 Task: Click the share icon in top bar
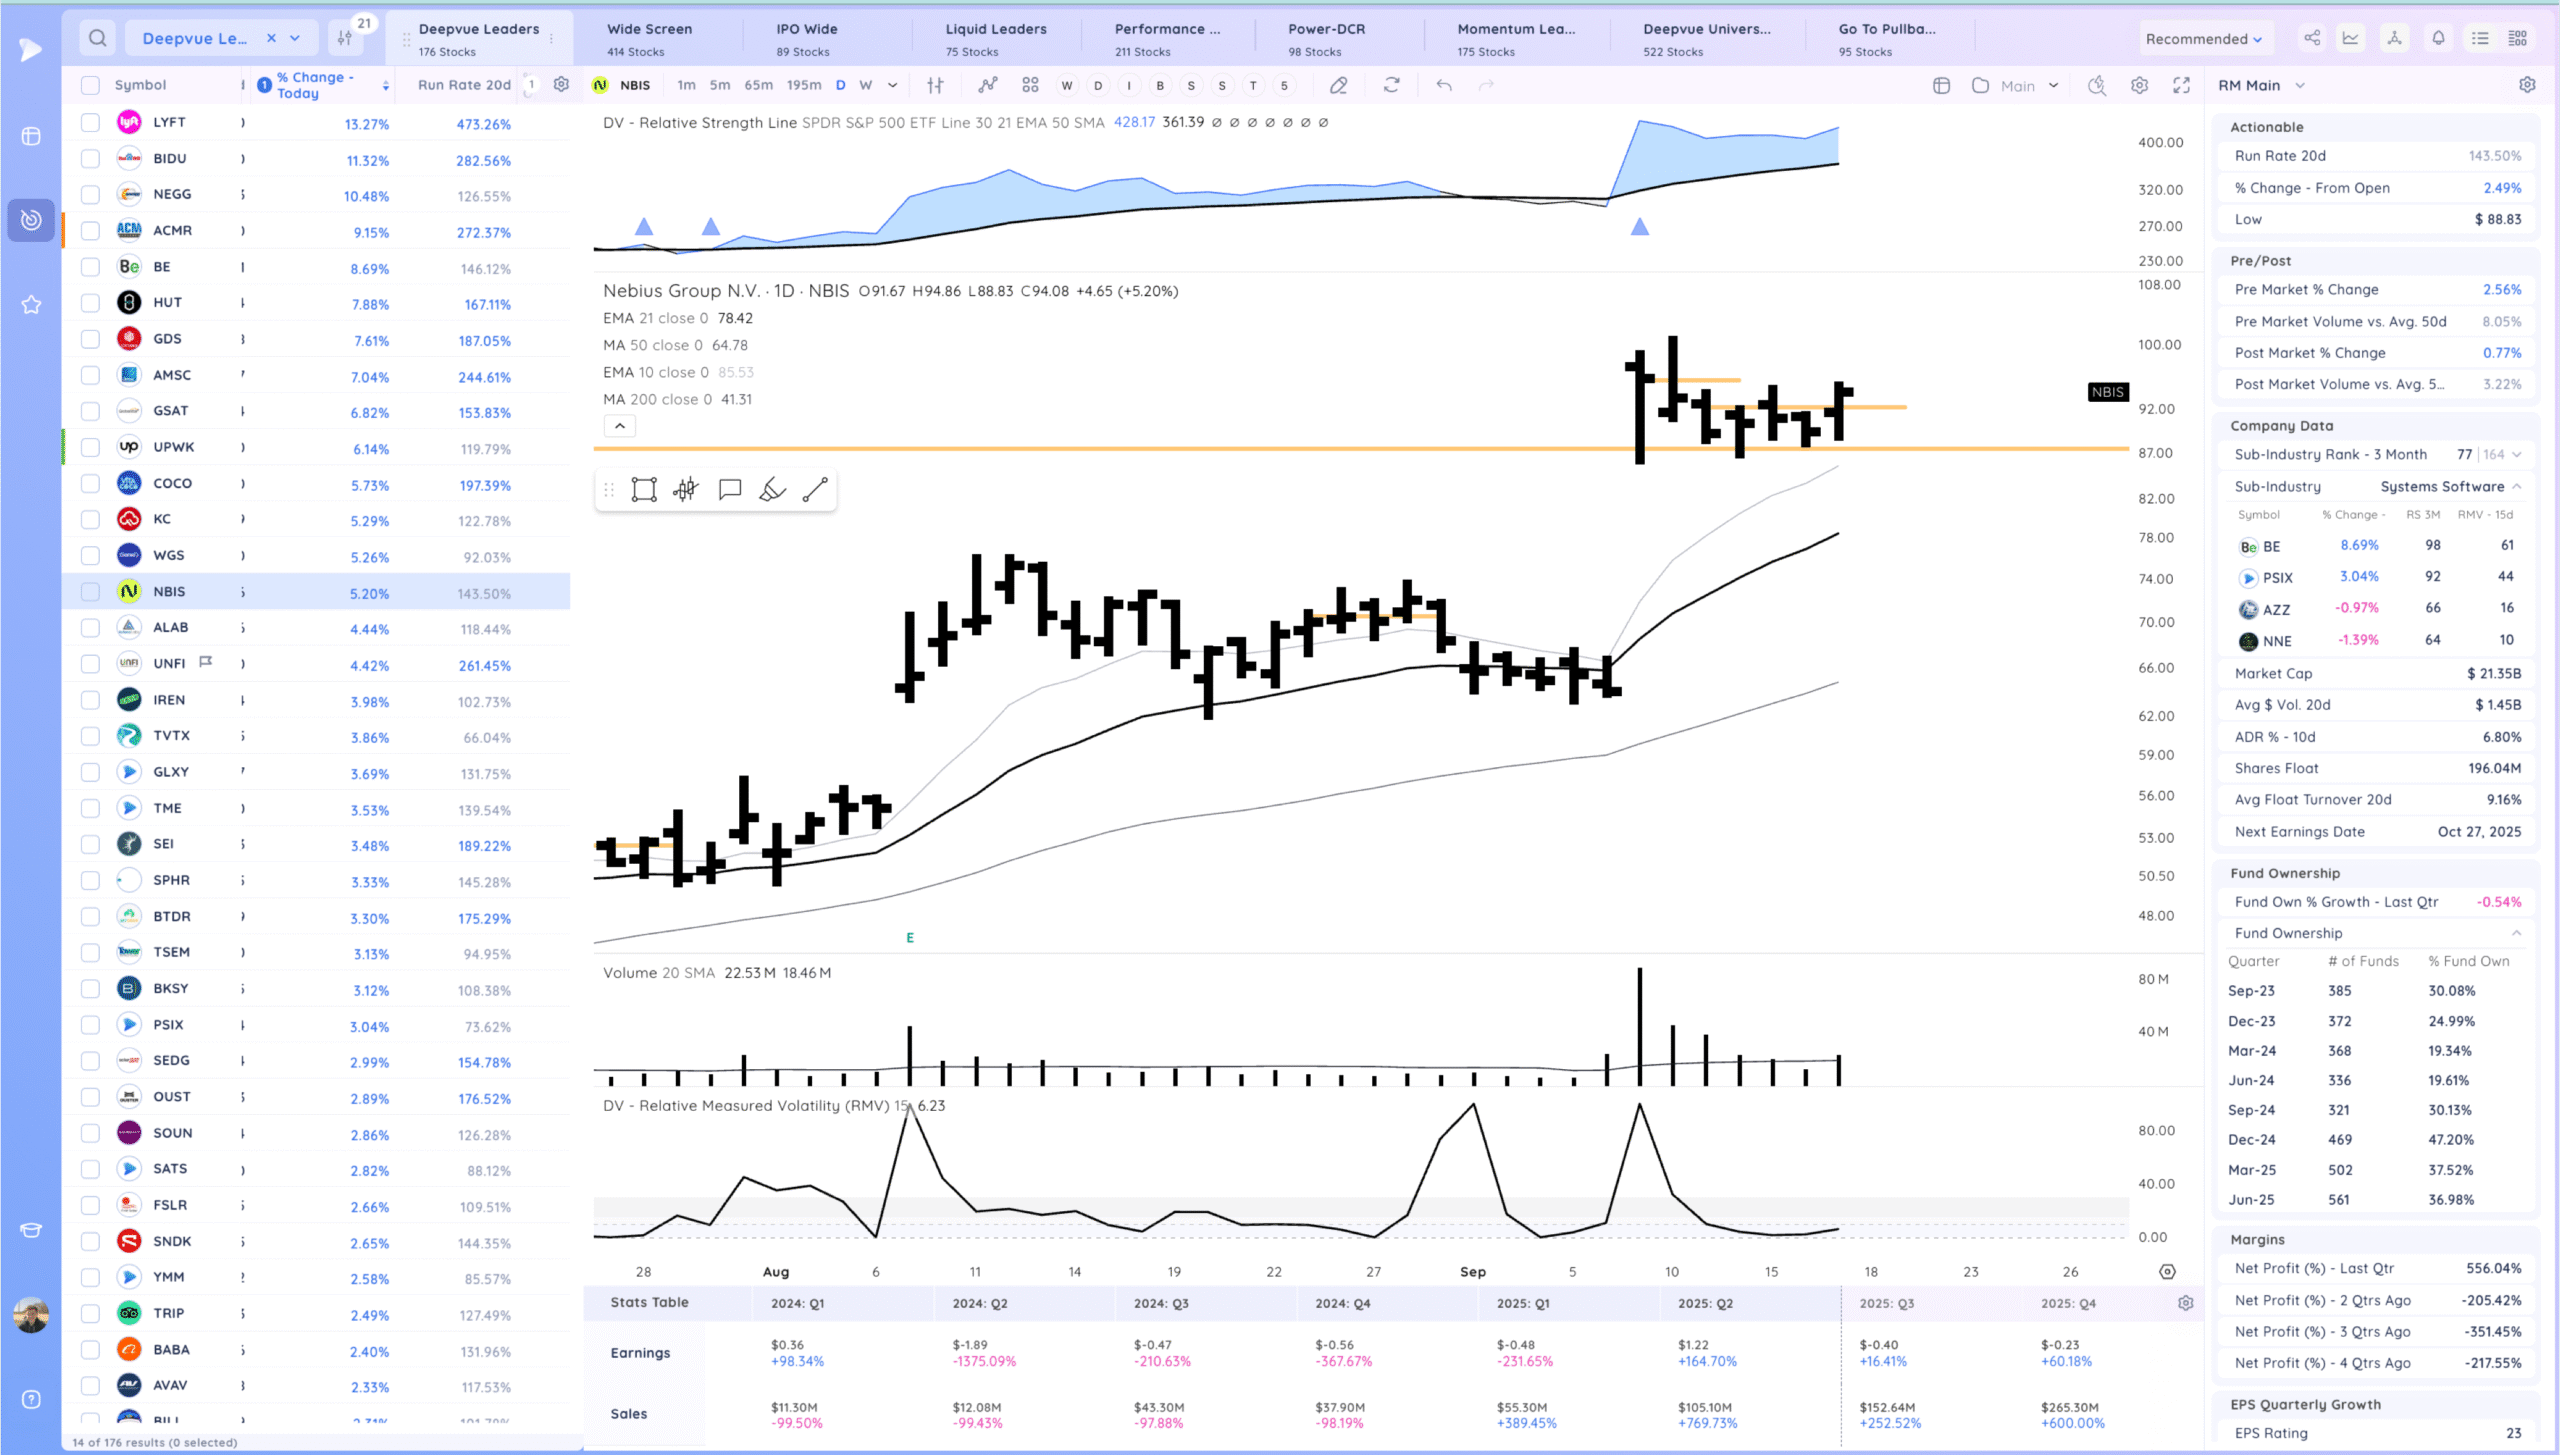2312,38
